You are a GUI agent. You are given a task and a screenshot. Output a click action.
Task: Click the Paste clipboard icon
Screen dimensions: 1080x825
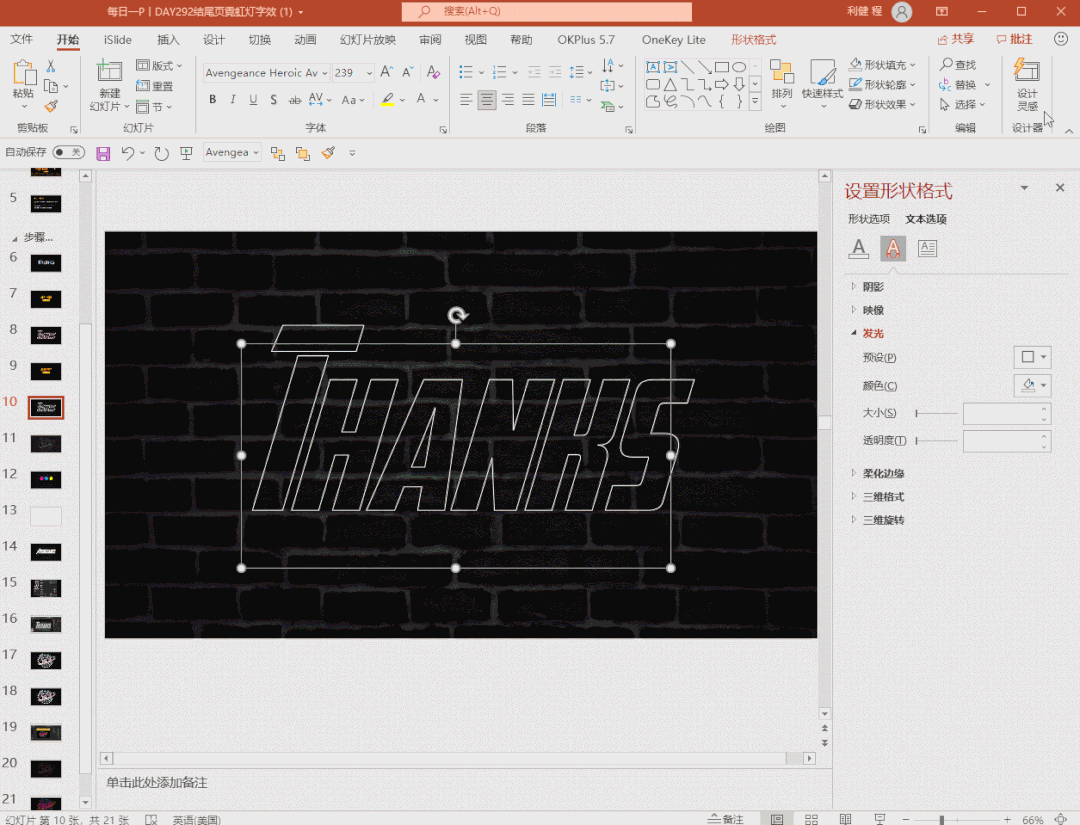23,72
